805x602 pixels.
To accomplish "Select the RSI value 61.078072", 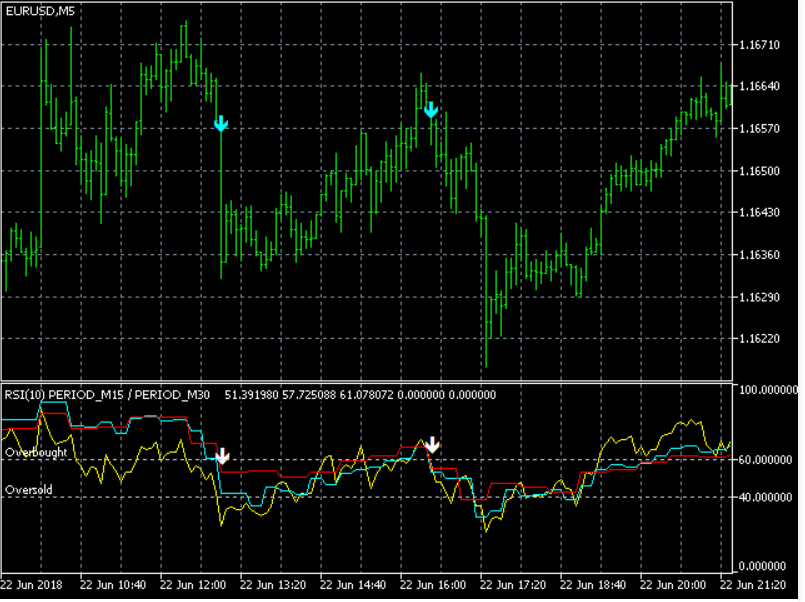I will click(367, 395).
